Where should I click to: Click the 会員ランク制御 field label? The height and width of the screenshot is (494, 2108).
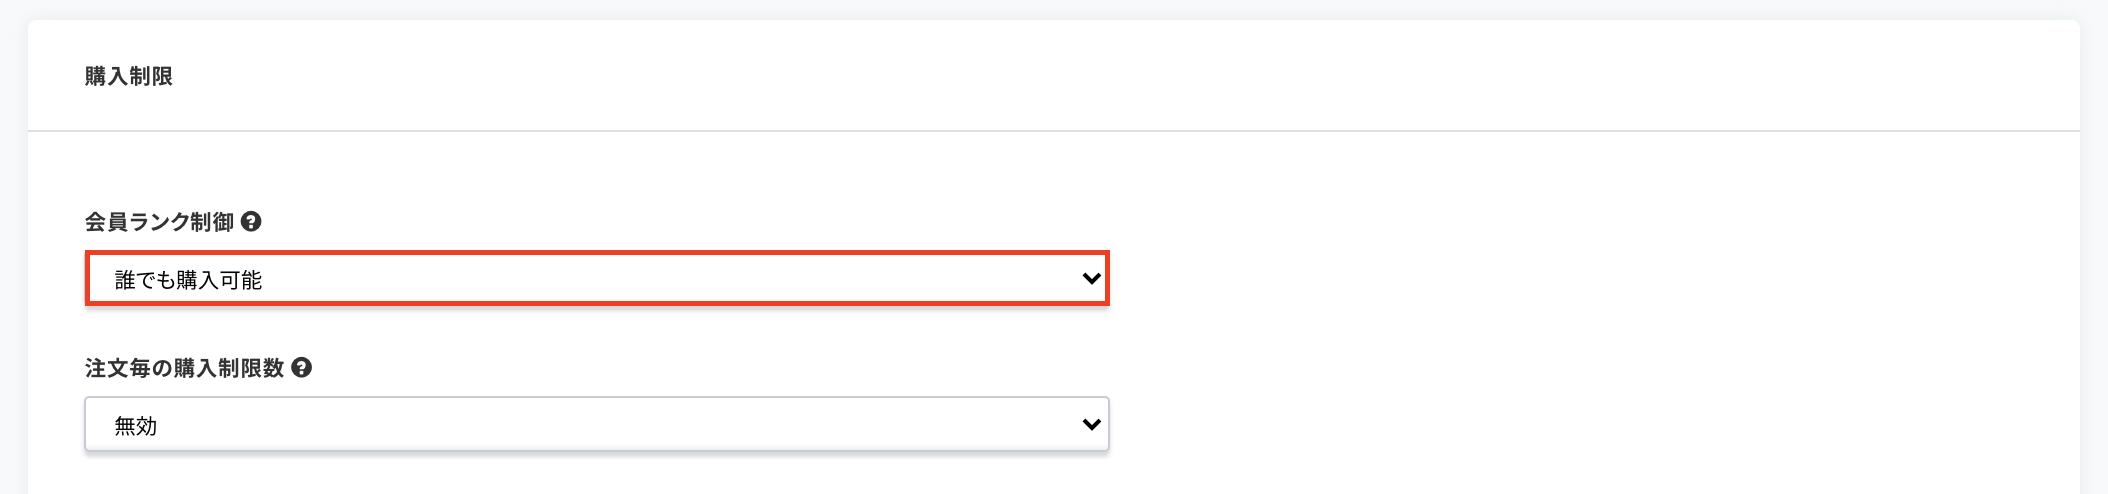159,222
